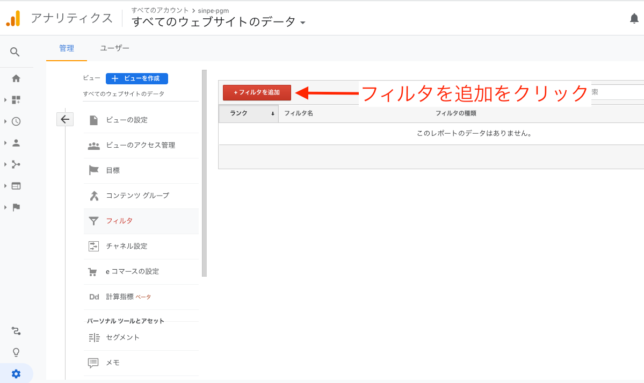Viewport: 644px width, 383px height.
Task: Click the people icon for ビューのアクセス管理
Action: tap(94, 145)
